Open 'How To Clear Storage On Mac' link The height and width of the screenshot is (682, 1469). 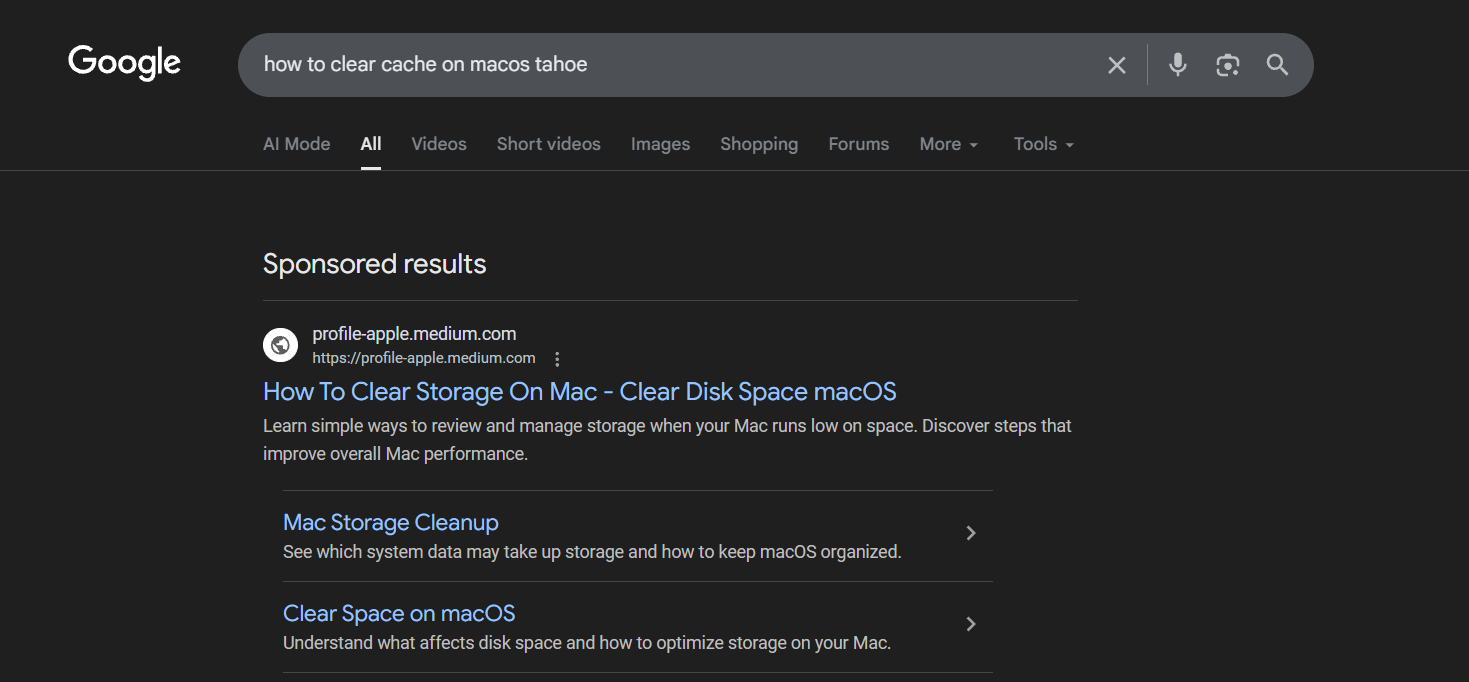coord(579,391)
